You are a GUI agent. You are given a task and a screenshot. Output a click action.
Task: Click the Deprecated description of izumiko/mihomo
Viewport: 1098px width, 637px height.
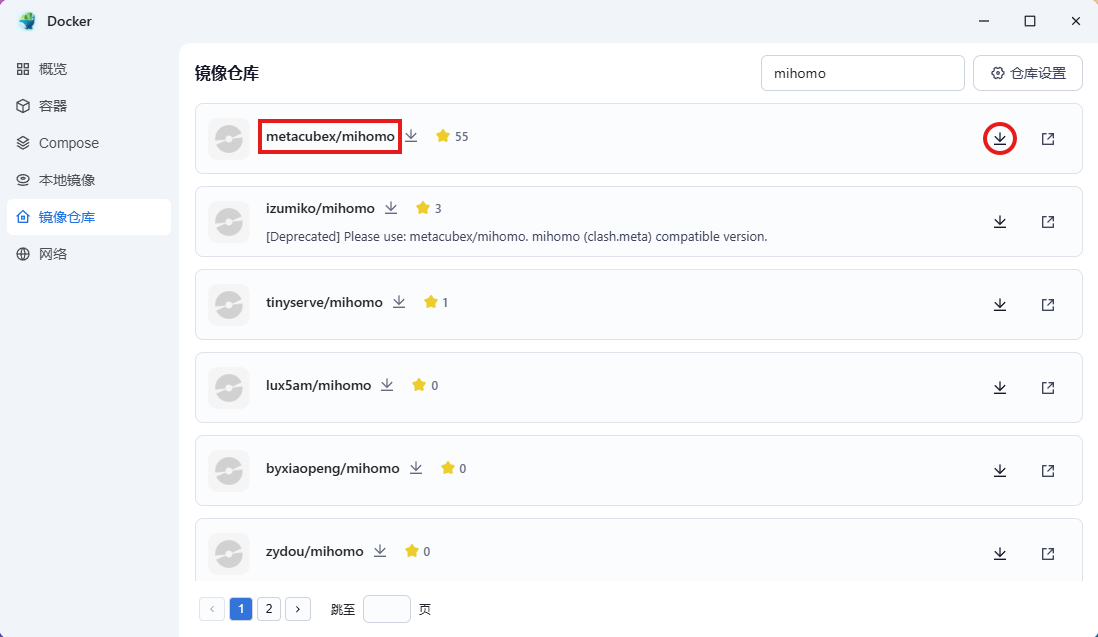pyautogui.click(x=517, y=237)
